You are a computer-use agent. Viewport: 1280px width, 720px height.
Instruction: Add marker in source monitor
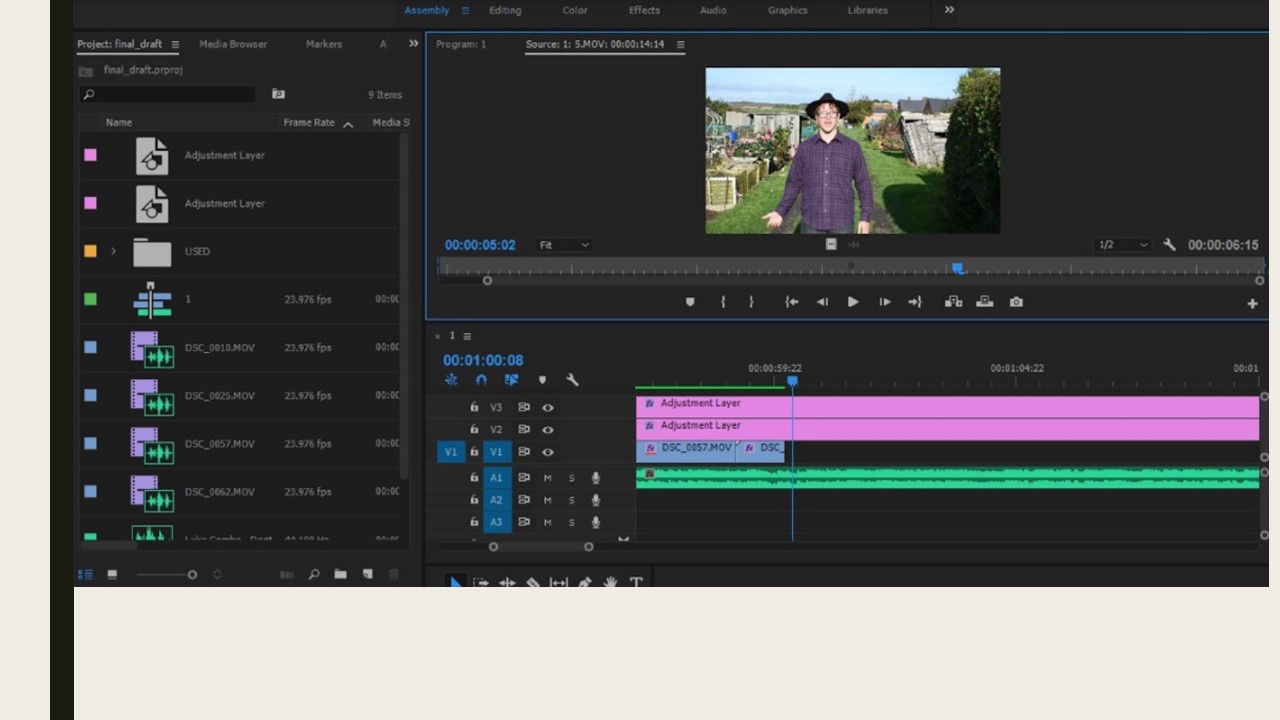coord(690,302)
